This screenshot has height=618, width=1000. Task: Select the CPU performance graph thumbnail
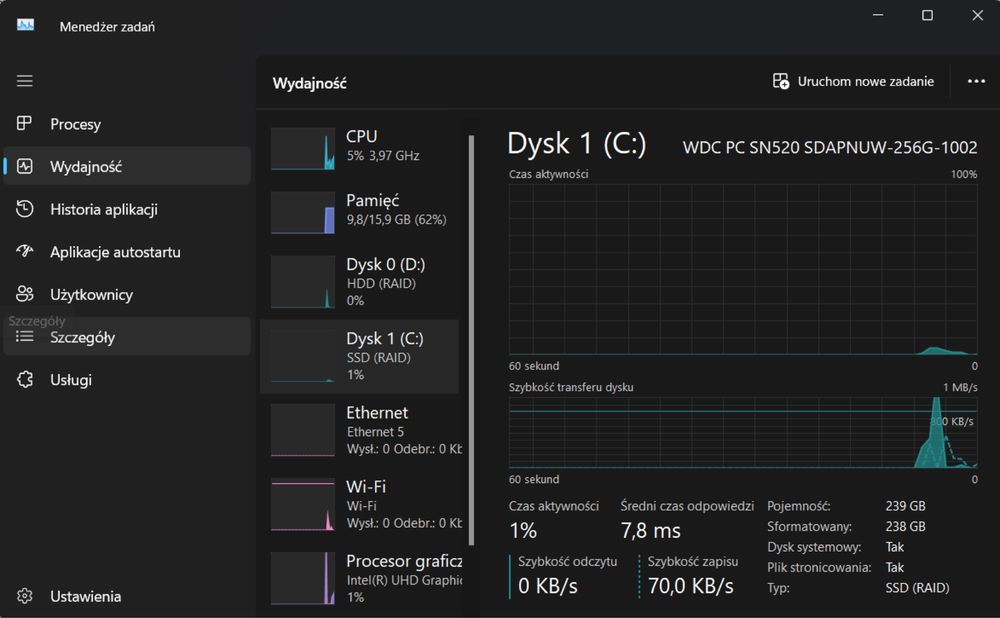point(303,149)
